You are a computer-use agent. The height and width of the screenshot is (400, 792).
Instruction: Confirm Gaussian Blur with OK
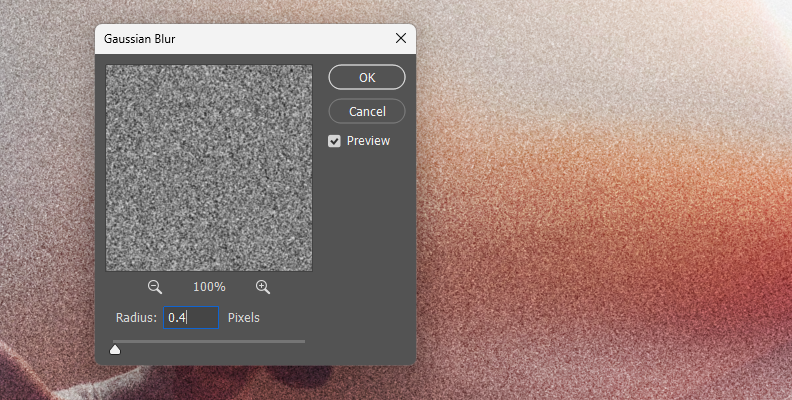367,77
